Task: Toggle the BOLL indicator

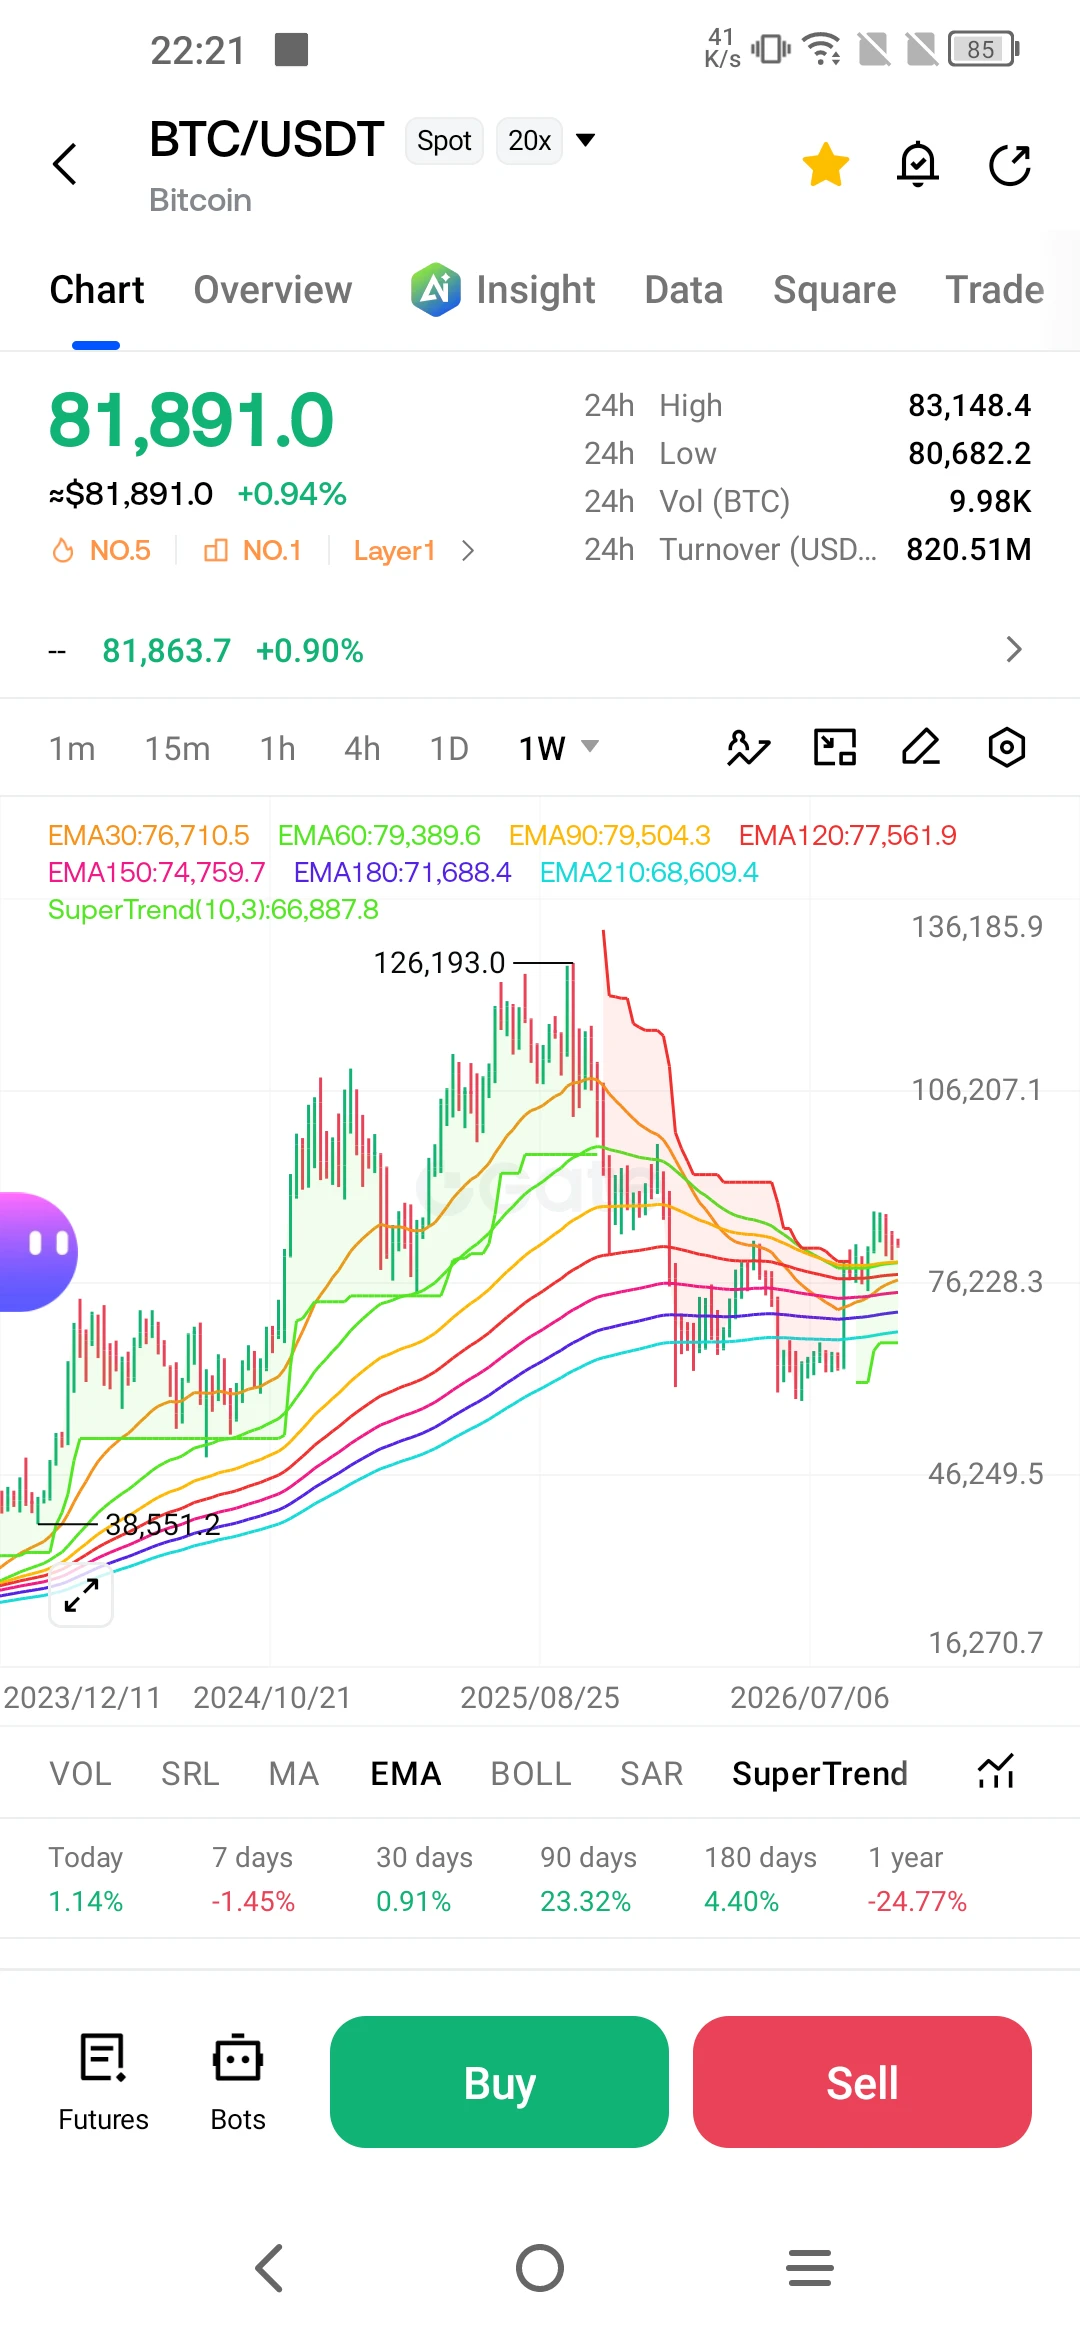Action: click(x=531, y=1774)
